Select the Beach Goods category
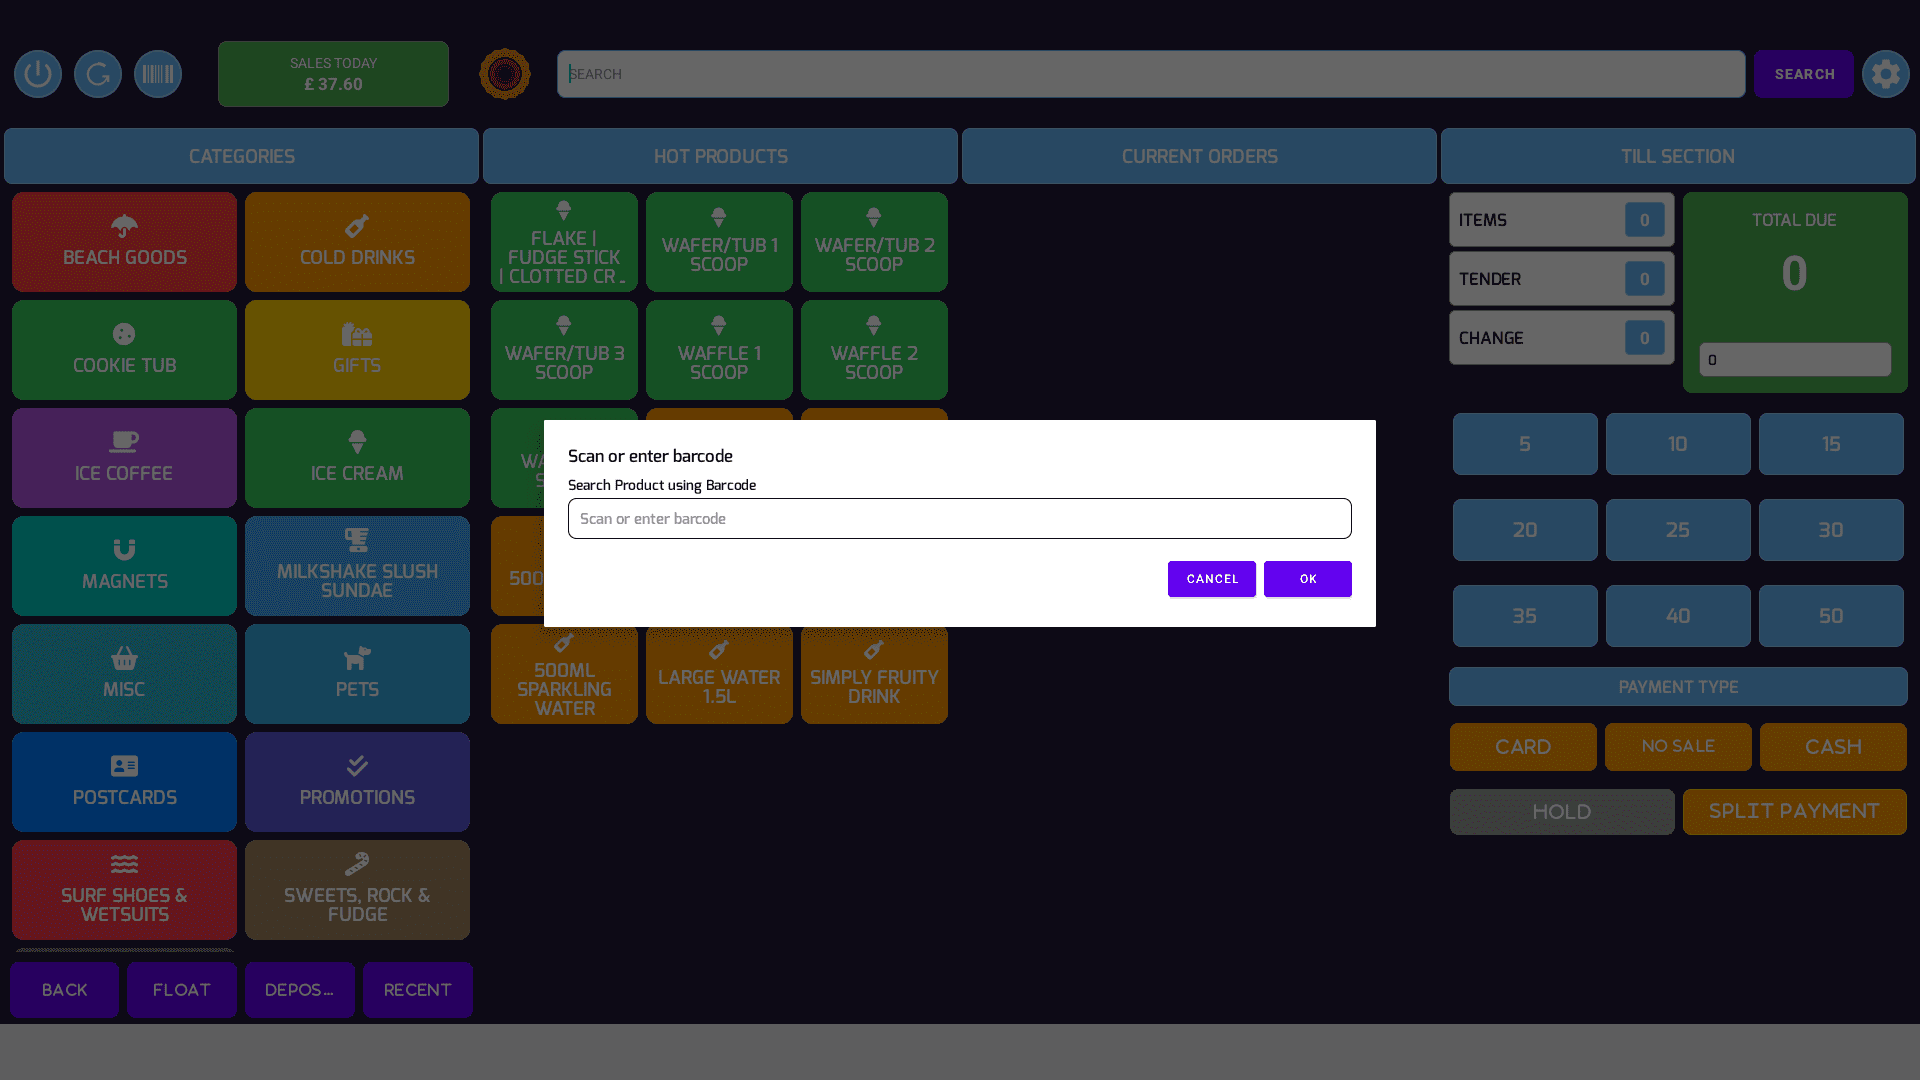 [124, 242]
